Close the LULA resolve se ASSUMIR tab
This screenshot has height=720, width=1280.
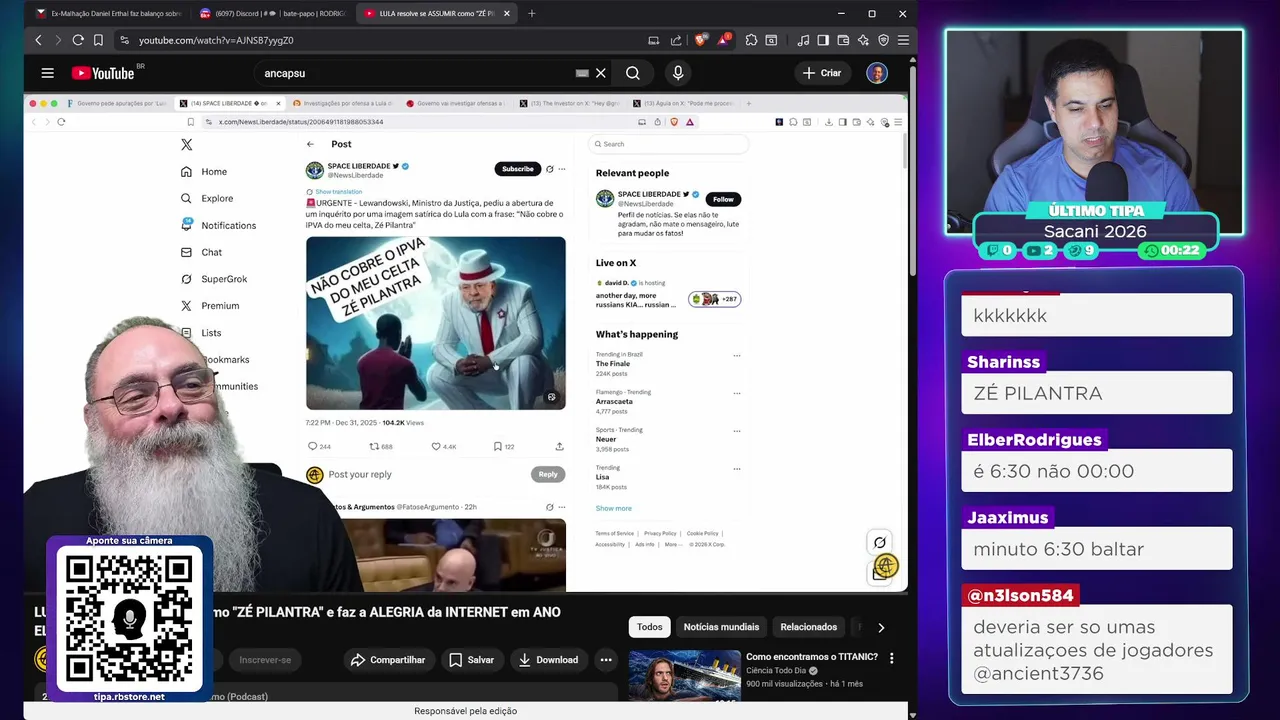tap(507, 14)
